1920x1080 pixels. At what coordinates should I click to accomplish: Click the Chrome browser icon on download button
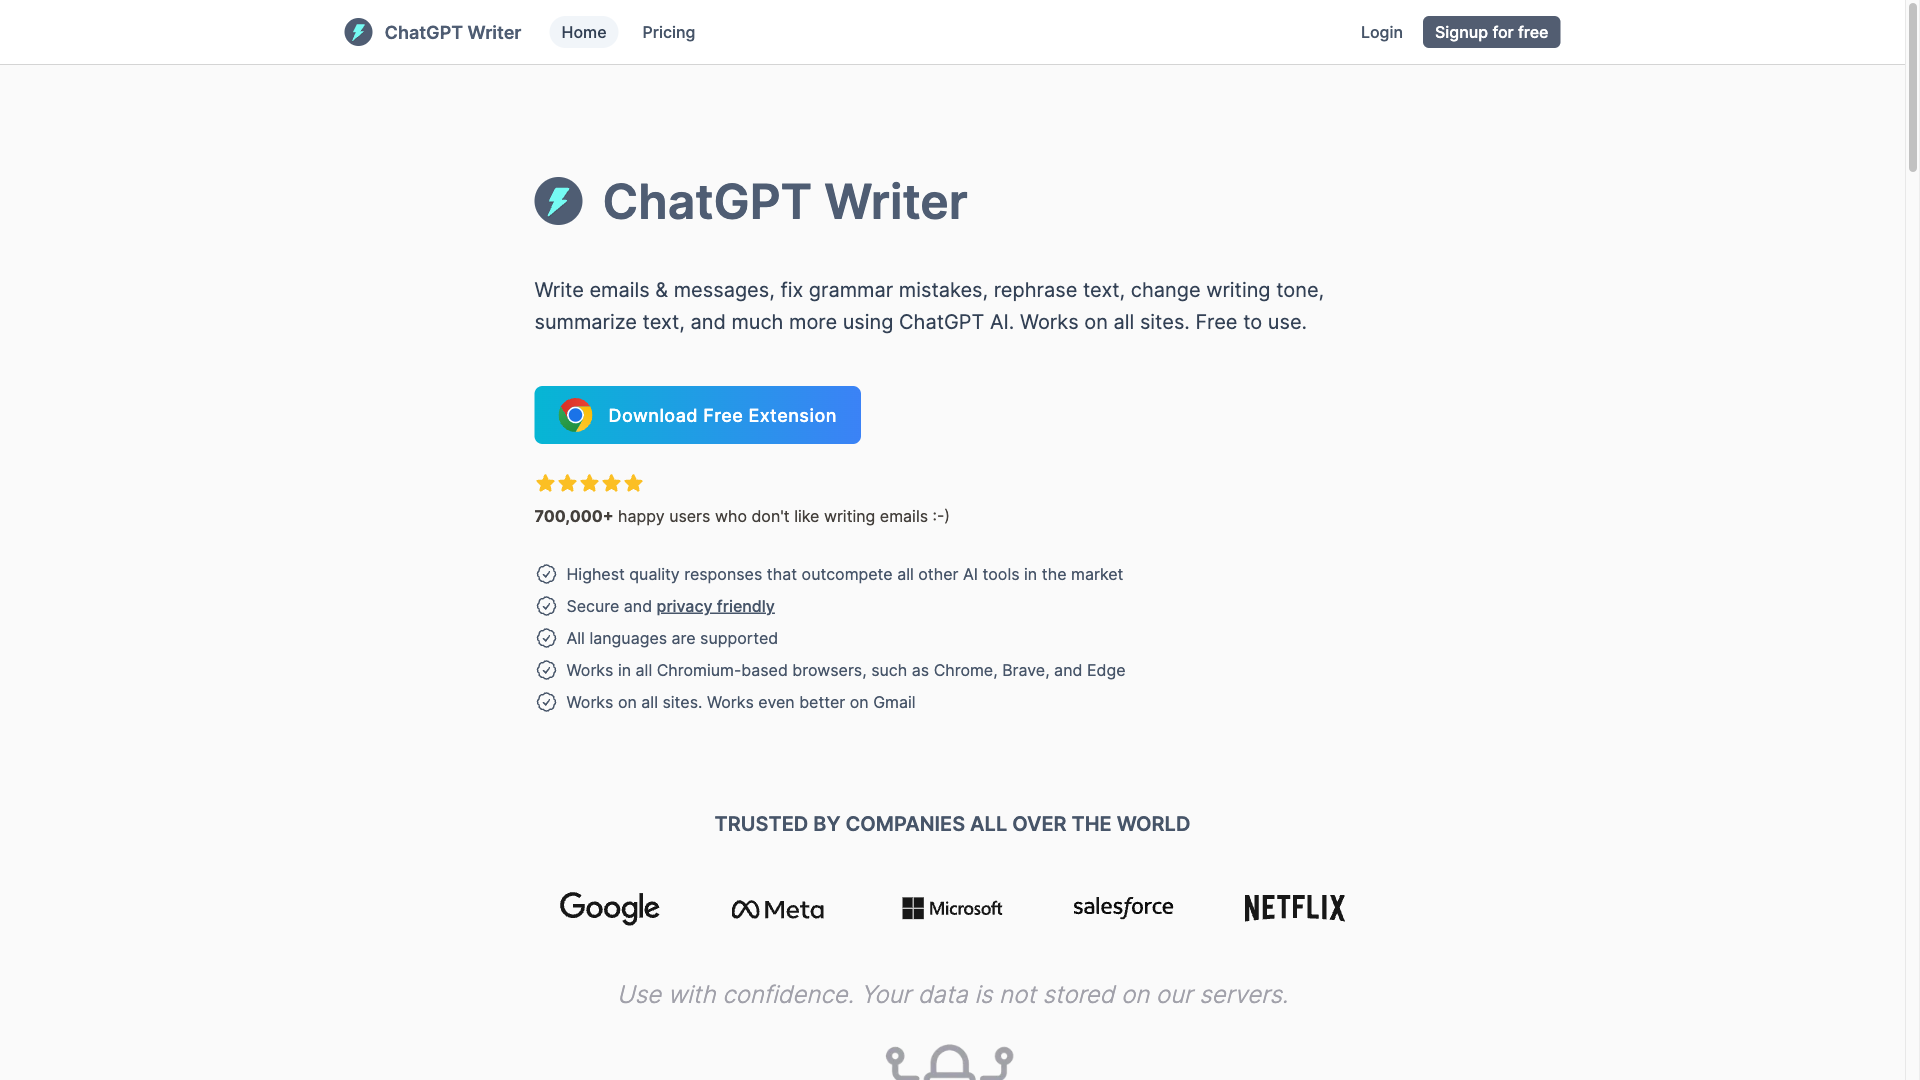coord(575,414)
